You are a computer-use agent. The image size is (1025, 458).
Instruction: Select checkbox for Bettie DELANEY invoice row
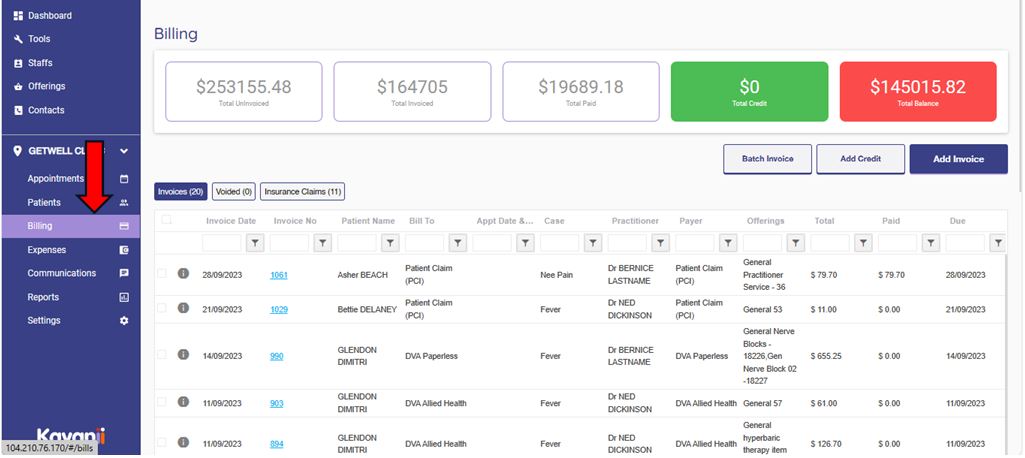click(162, 309)
